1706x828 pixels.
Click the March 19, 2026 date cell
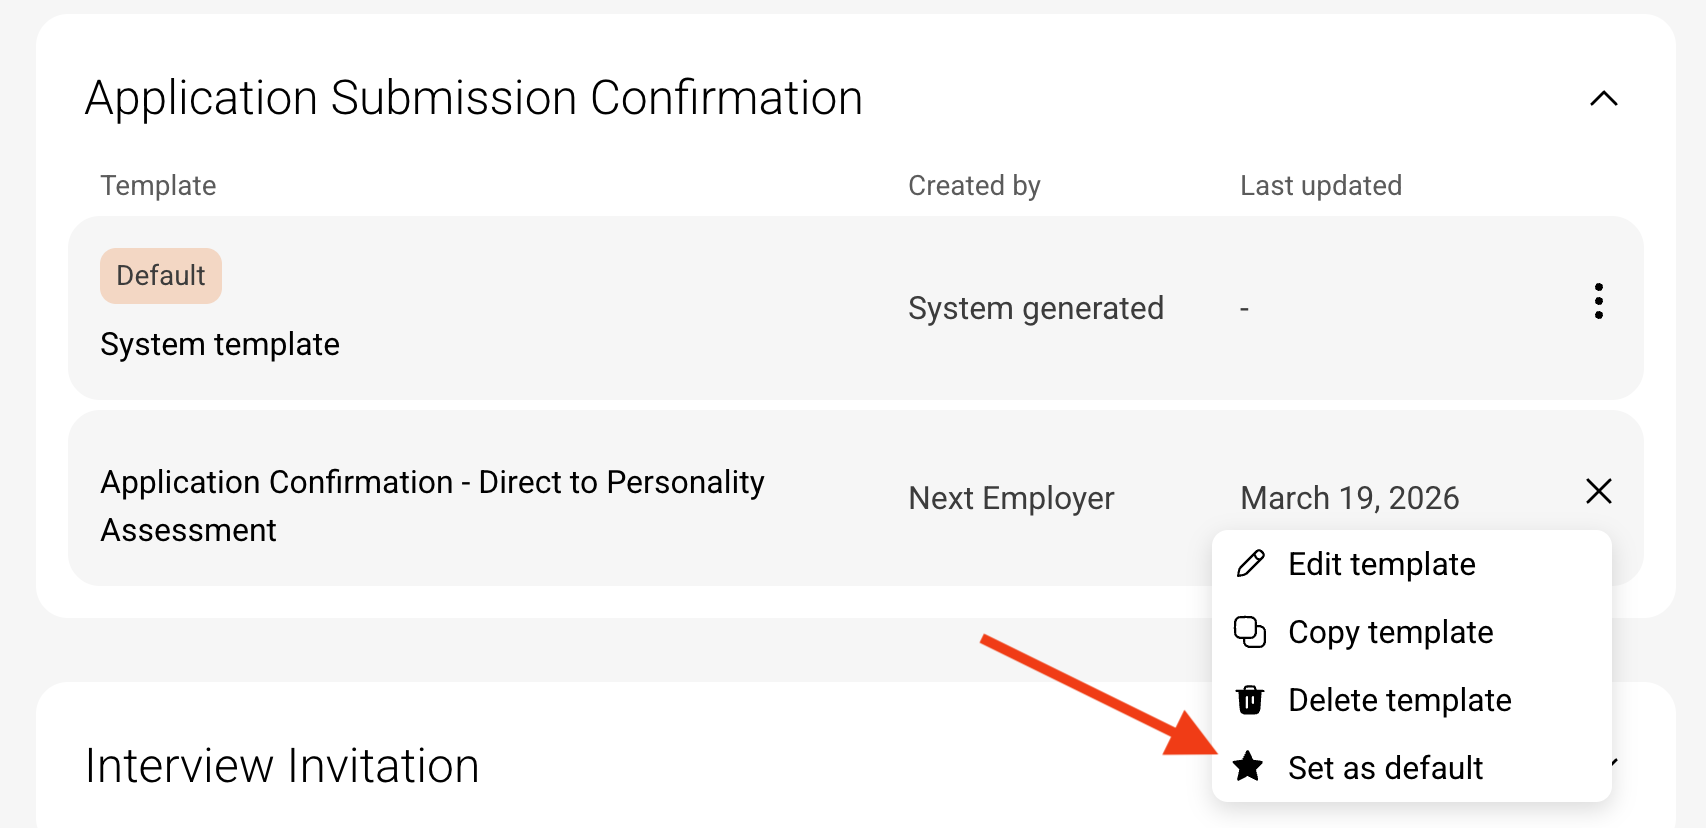[1349, 498]
